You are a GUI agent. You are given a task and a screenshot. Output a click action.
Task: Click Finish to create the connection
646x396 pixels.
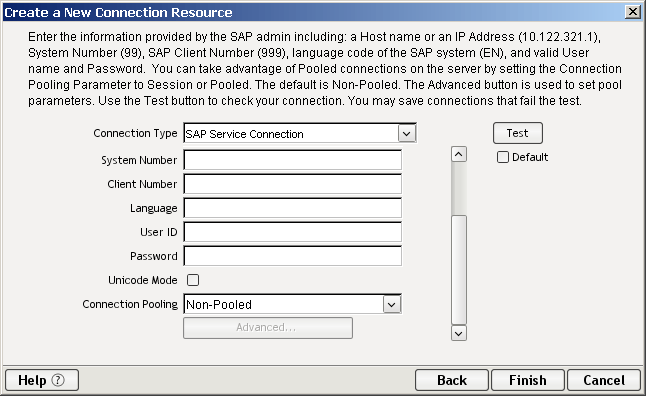coord(528,380)
